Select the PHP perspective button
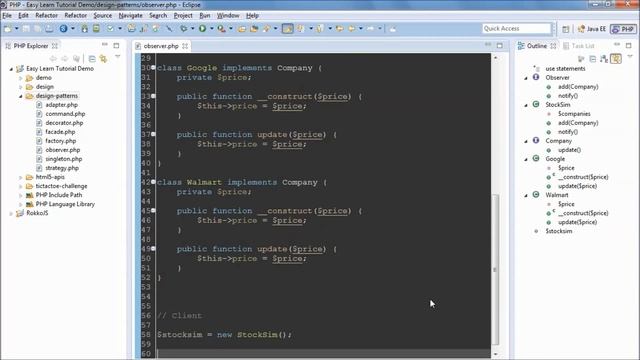640x360 pixels. 623,29
